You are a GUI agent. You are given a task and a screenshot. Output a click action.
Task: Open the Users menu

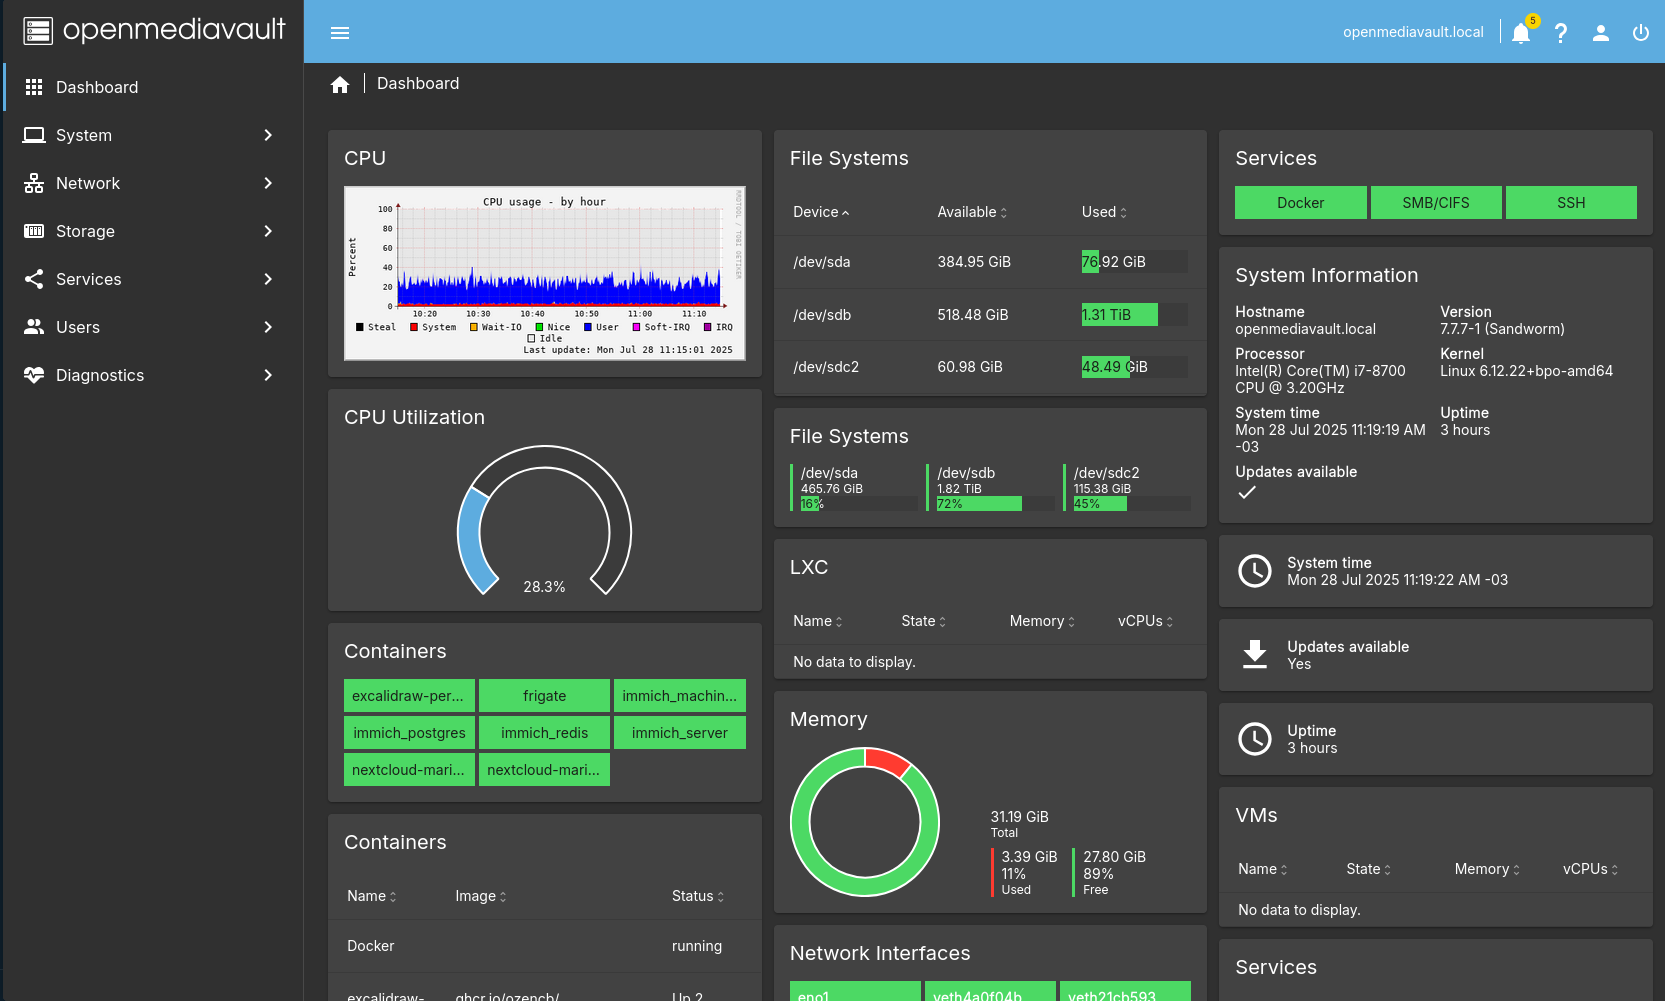click(x=153, y=327)
